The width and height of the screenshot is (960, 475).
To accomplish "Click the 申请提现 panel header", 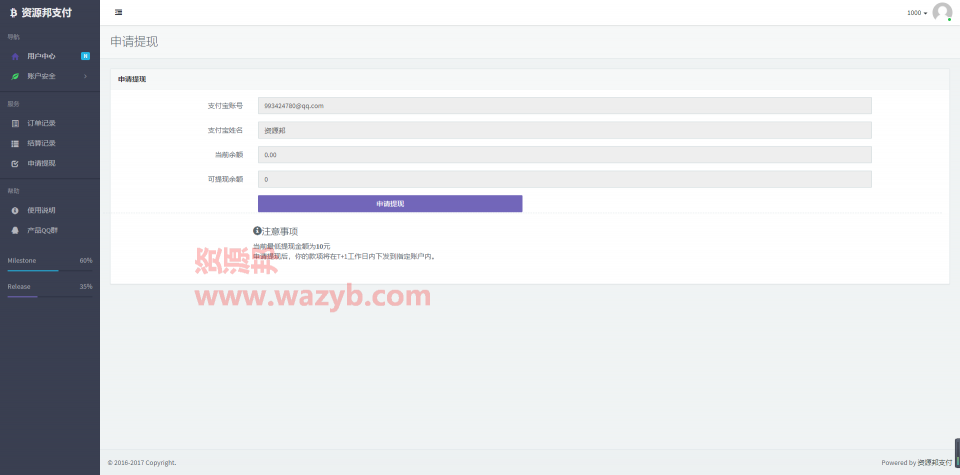I will (530, 79).
